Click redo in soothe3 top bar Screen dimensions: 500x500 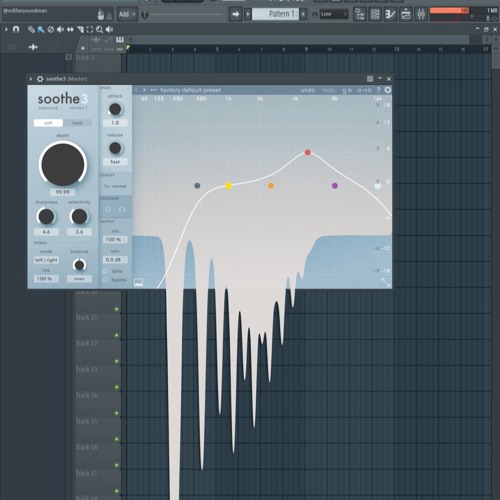(328, 90)
